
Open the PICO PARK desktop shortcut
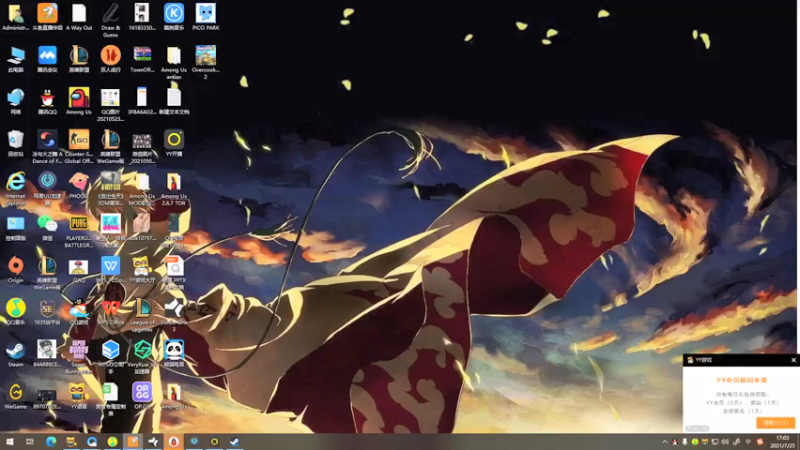[x=206, y=17]
